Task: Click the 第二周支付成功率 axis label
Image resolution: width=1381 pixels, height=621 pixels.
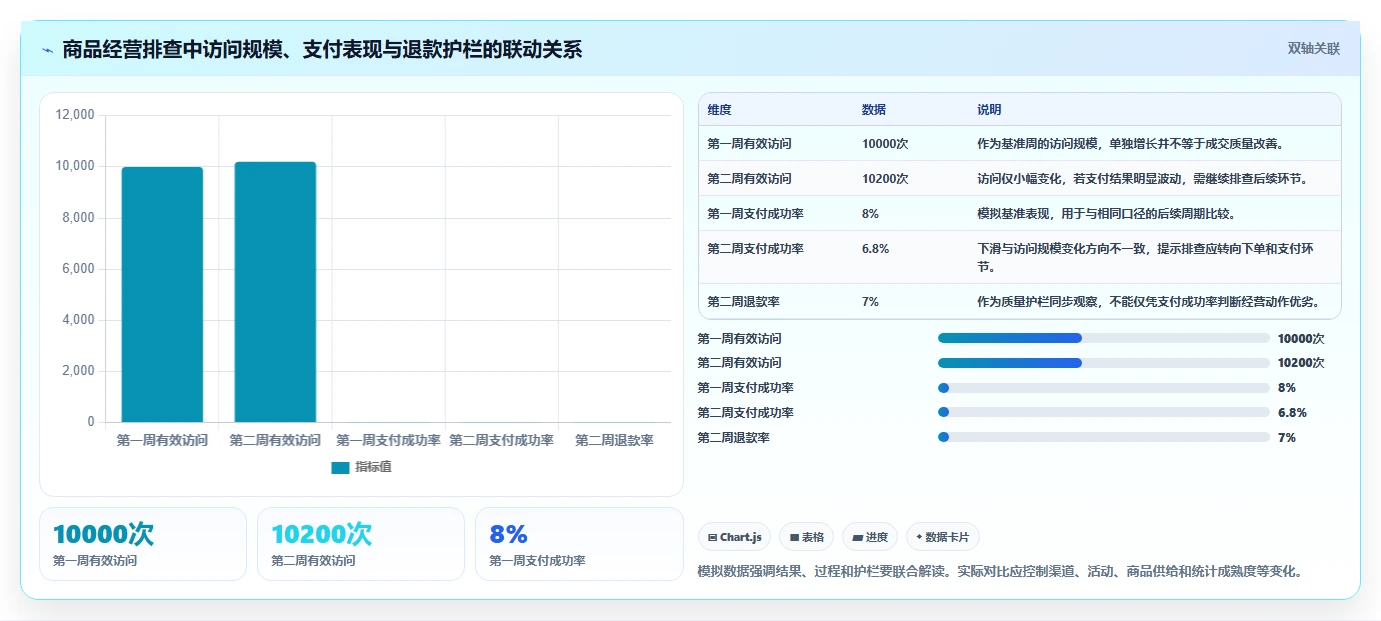Action: [501, 441]
